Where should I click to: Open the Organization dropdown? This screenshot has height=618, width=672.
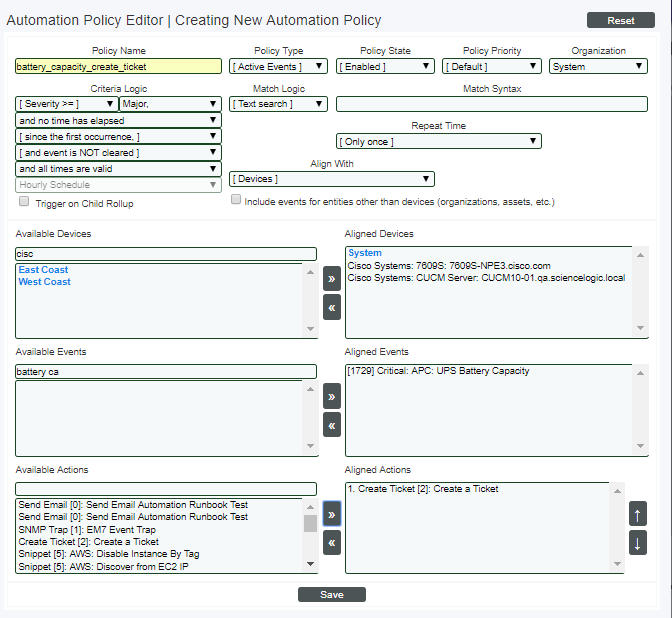598,67
